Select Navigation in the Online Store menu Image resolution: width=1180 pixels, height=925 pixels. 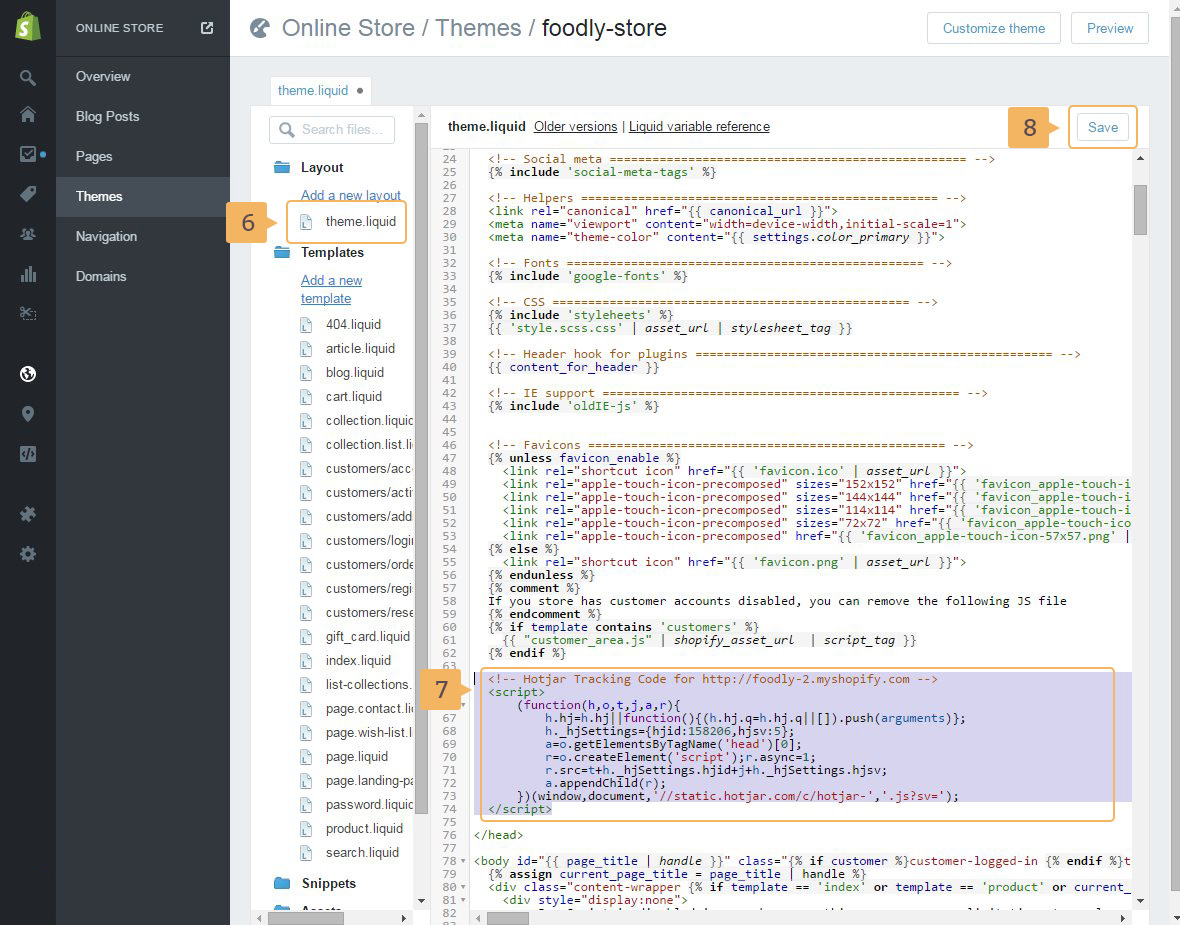pos(106,236)
